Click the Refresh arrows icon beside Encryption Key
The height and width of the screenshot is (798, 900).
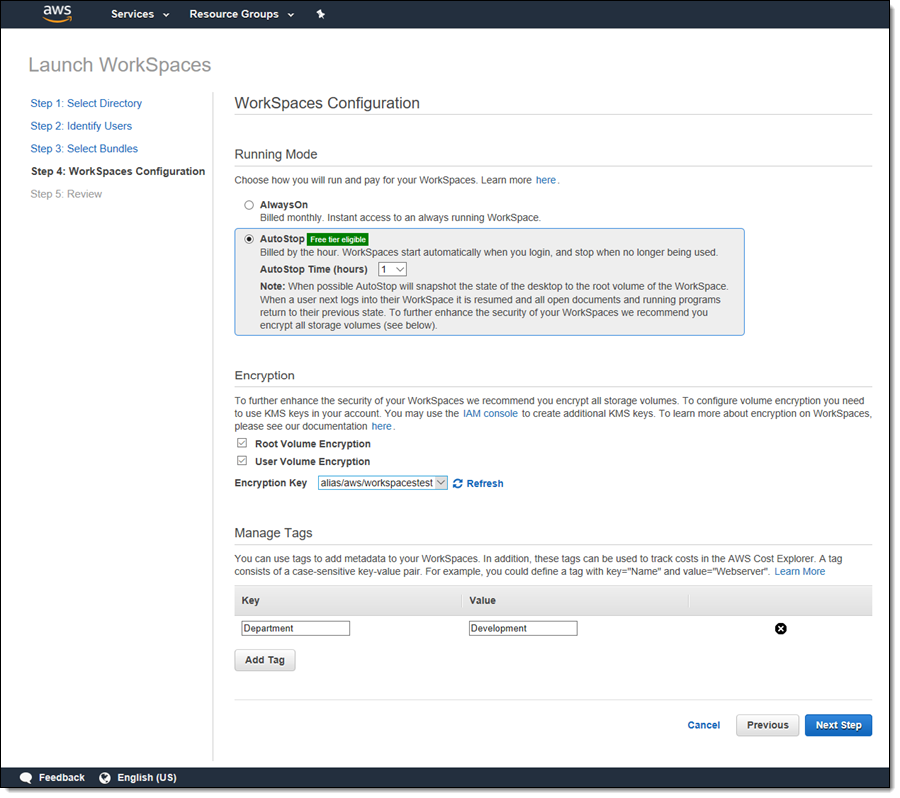(x=457, y=483)
